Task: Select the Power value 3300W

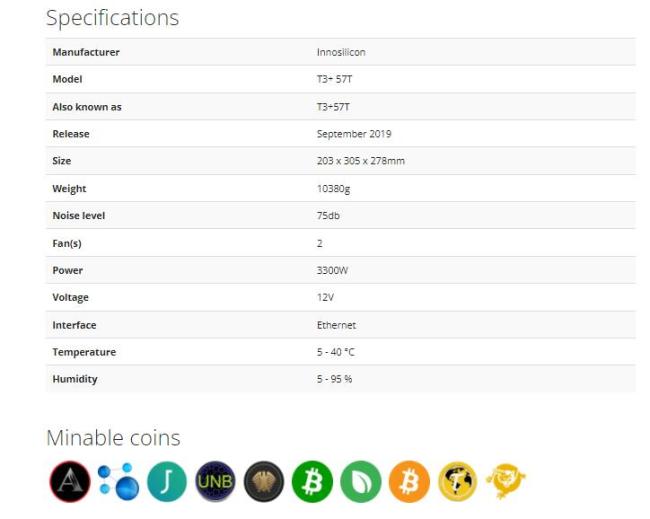Action: click(x=332, y=270)
